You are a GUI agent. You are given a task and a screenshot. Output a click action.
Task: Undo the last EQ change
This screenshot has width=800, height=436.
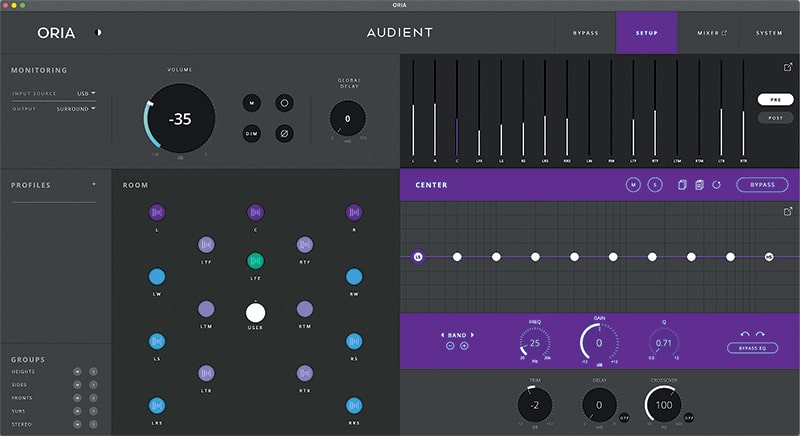pos(745,334)
